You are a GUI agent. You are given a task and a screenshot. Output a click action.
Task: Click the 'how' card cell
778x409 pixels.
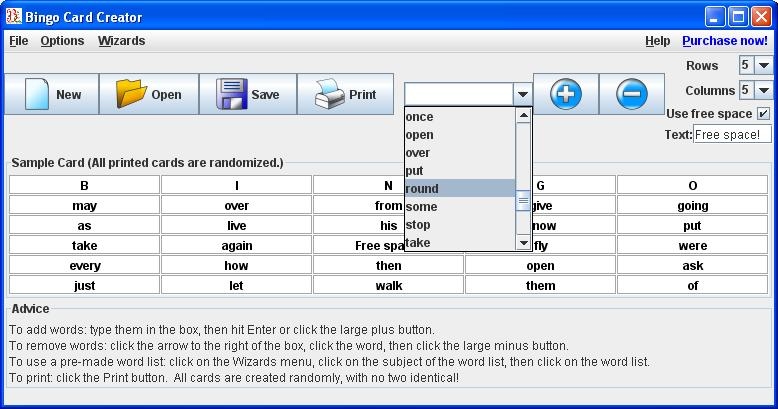pos(237,266)
